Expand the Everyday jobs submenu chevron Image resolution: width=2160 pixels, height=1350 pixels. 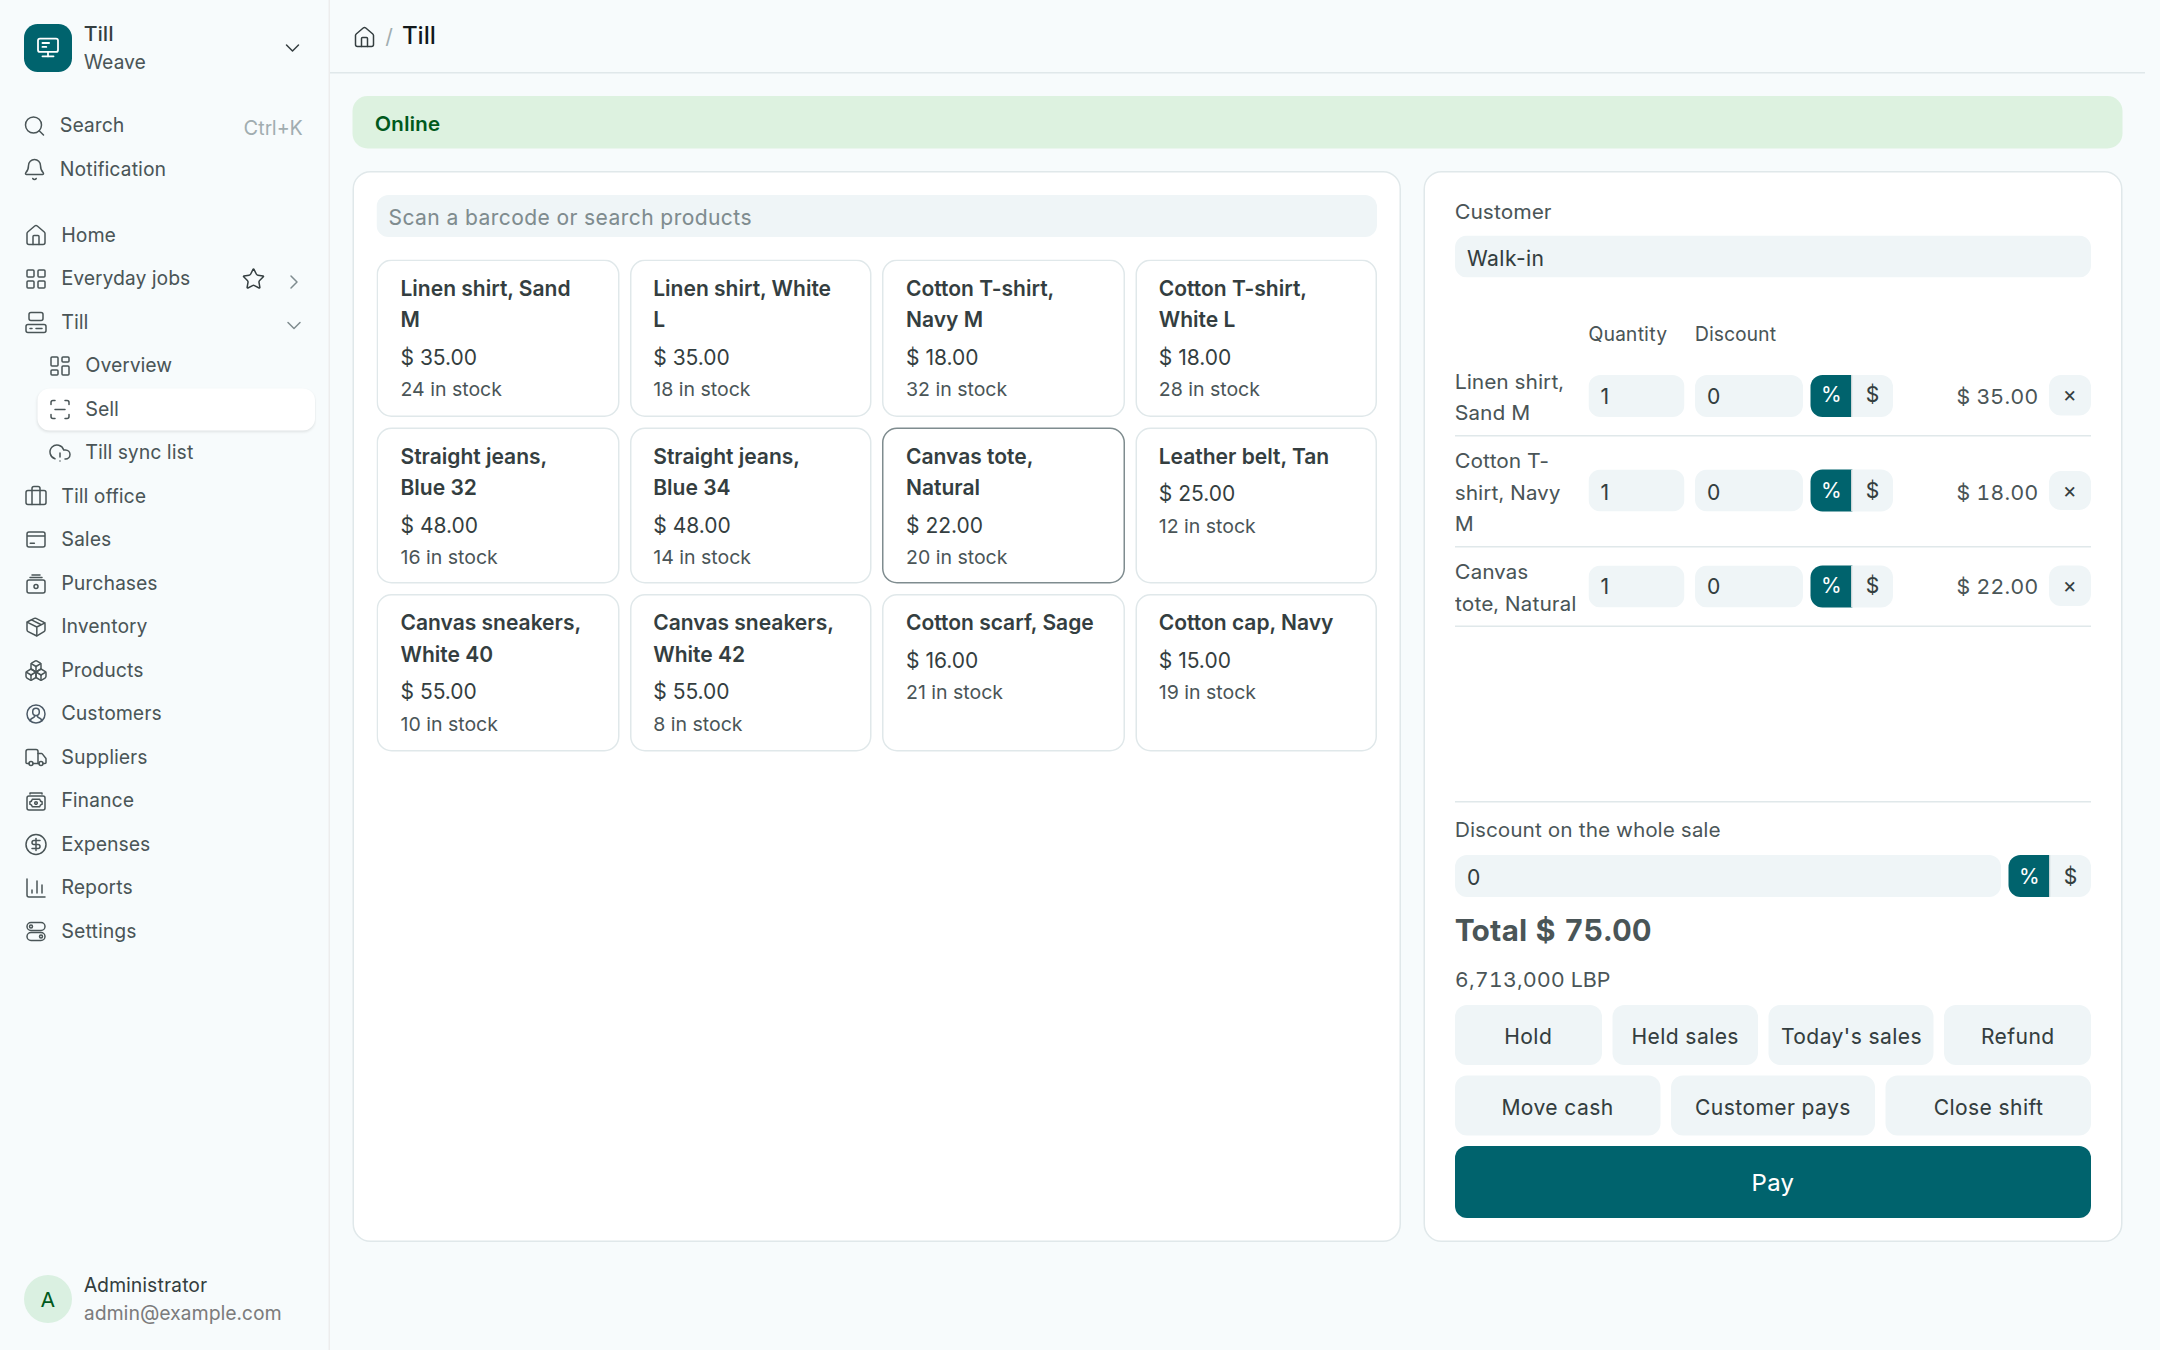[x=294, y=281]
